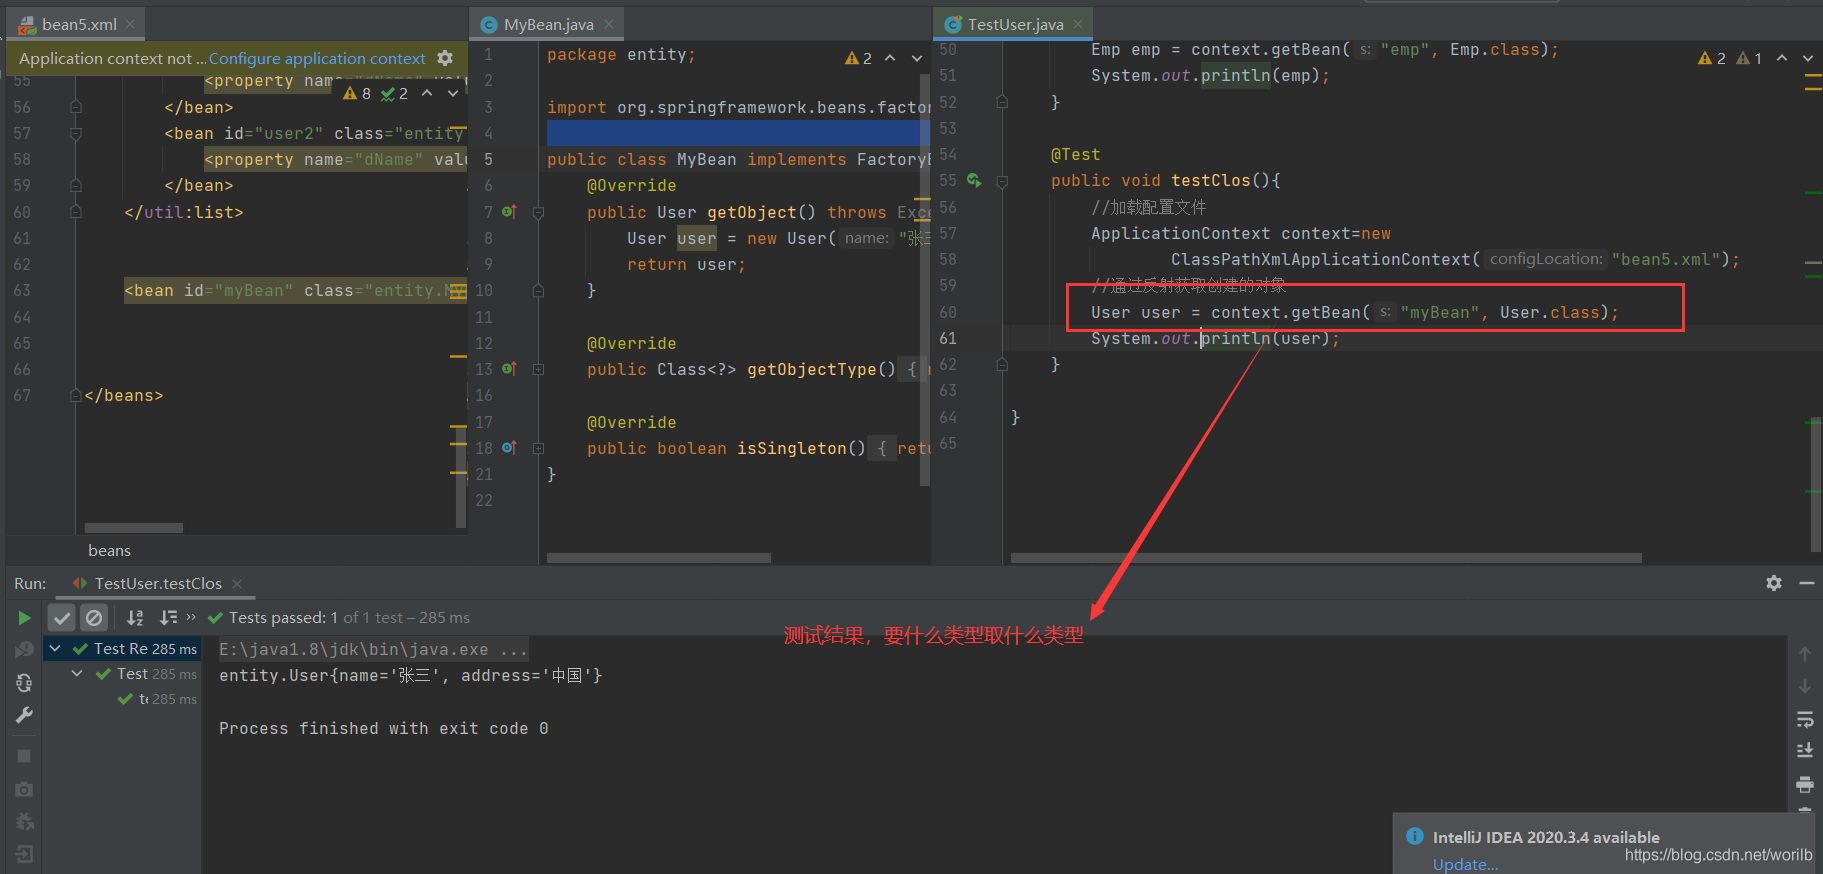Close the bean5.xml tab

[130, 24]
